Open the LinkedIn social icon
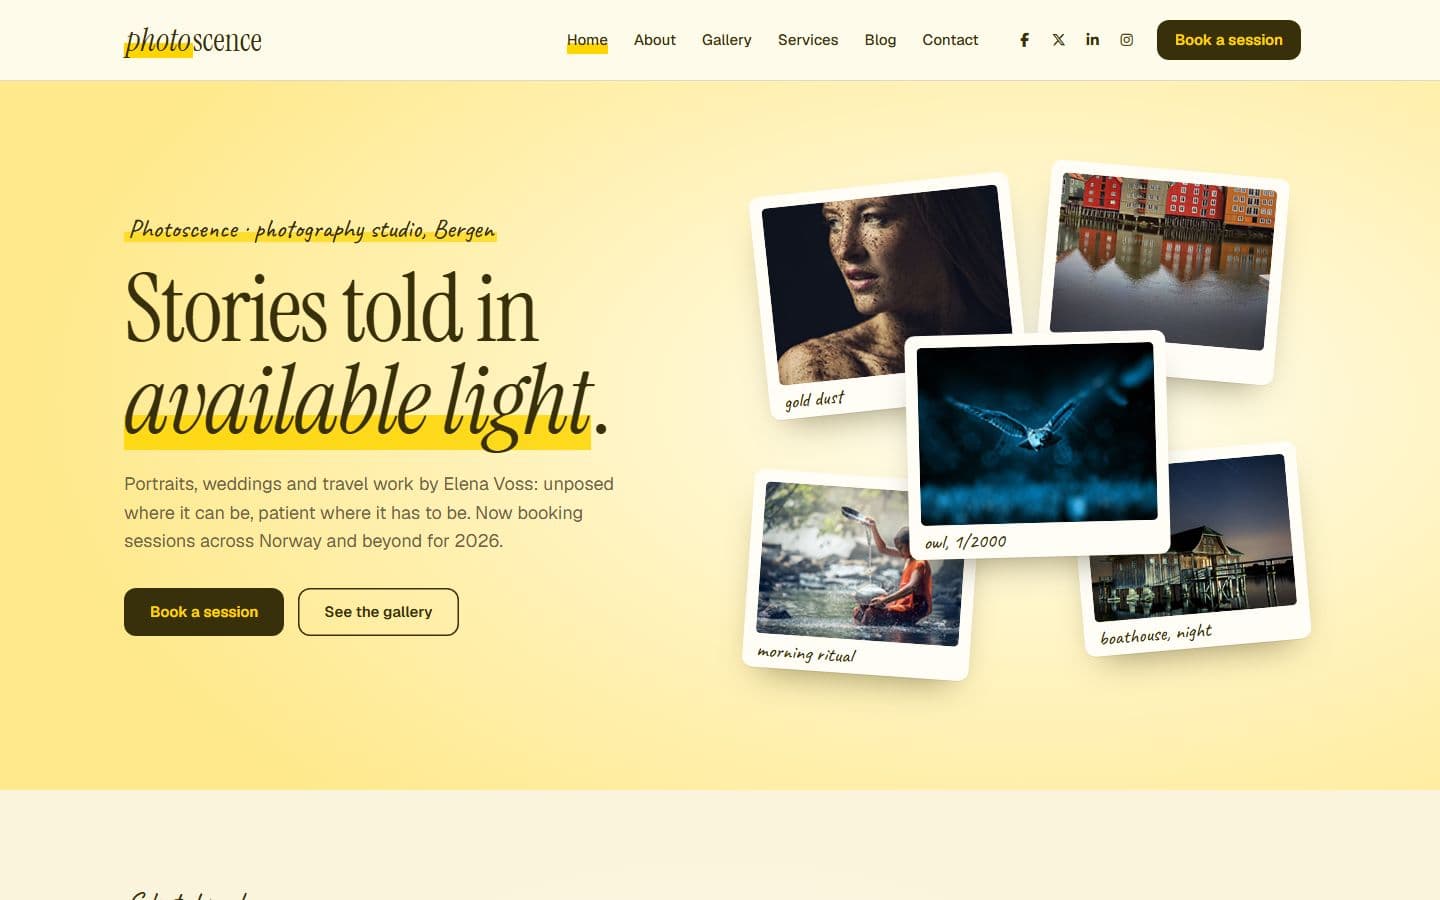Viewport: 1440px width, 900px height. coord(1092,40)
